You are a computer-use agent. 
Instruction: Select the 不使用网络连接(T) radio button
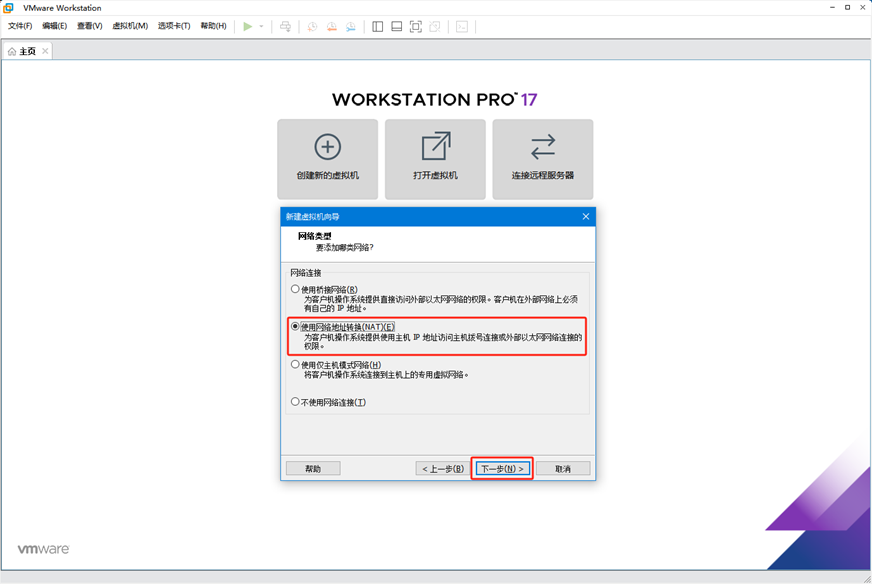click(x=295, y=402)
